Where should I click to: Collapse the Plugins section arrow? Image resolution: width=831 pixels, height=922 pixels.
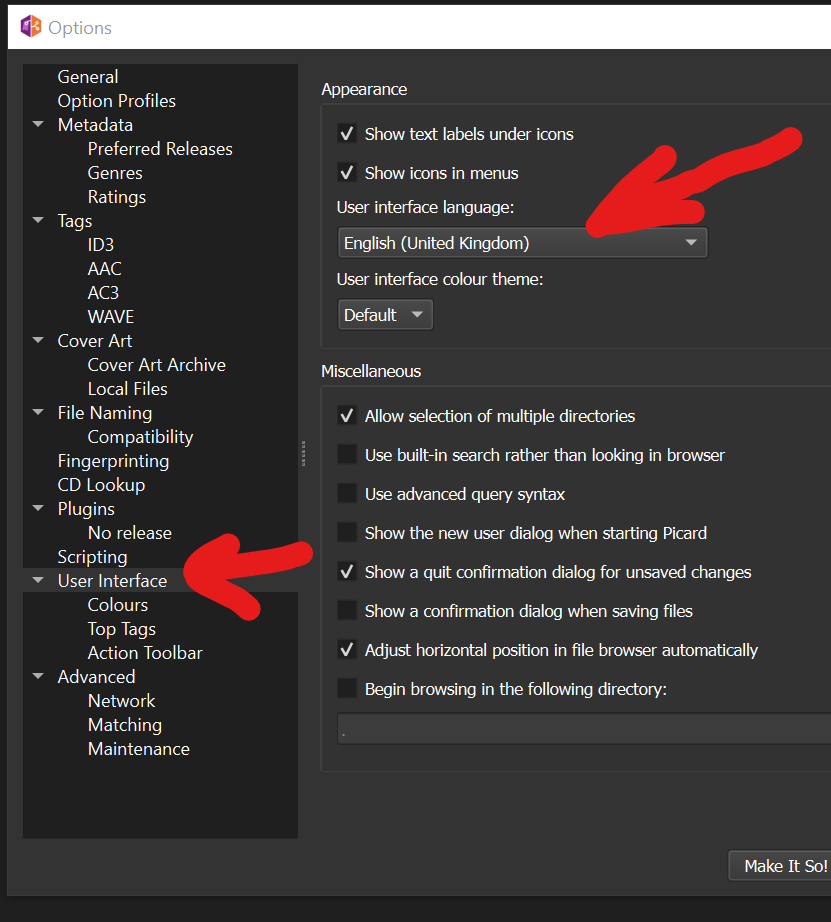point(38,509)
